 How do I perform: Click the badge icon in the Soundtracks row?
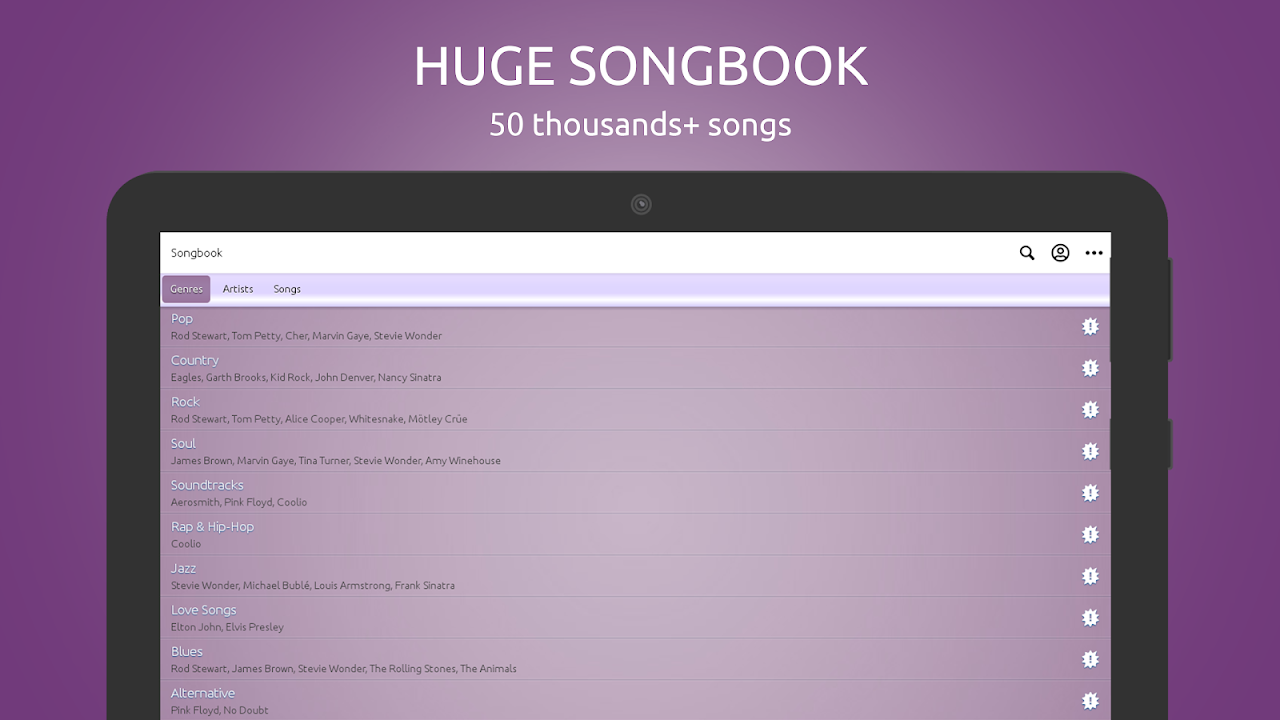click(1090, 493)
